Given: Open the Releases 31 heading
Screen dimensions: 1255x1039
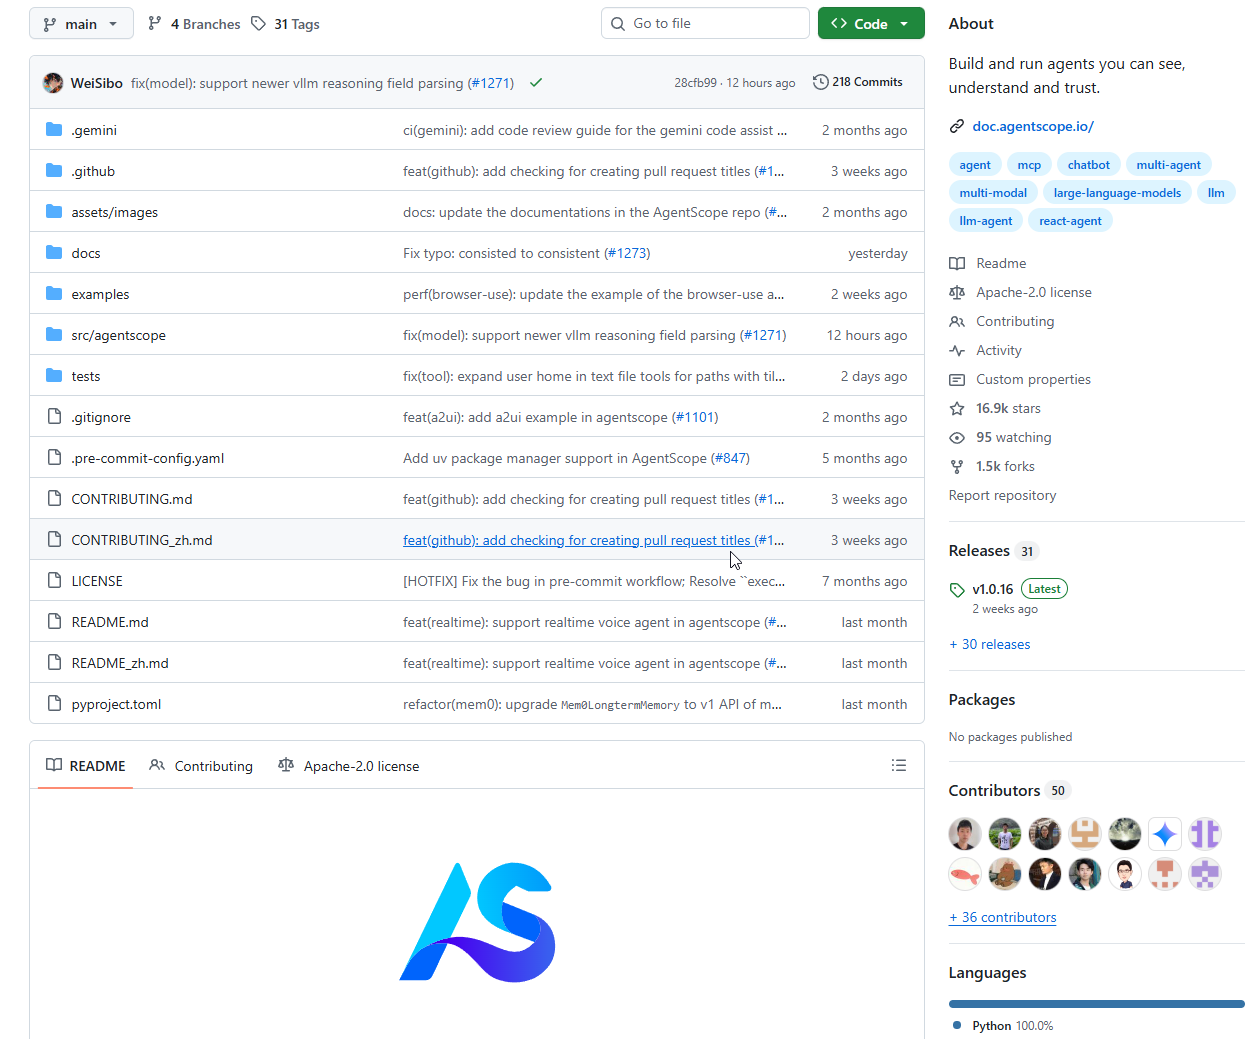Looking at the screenshot, I should 993,551.
